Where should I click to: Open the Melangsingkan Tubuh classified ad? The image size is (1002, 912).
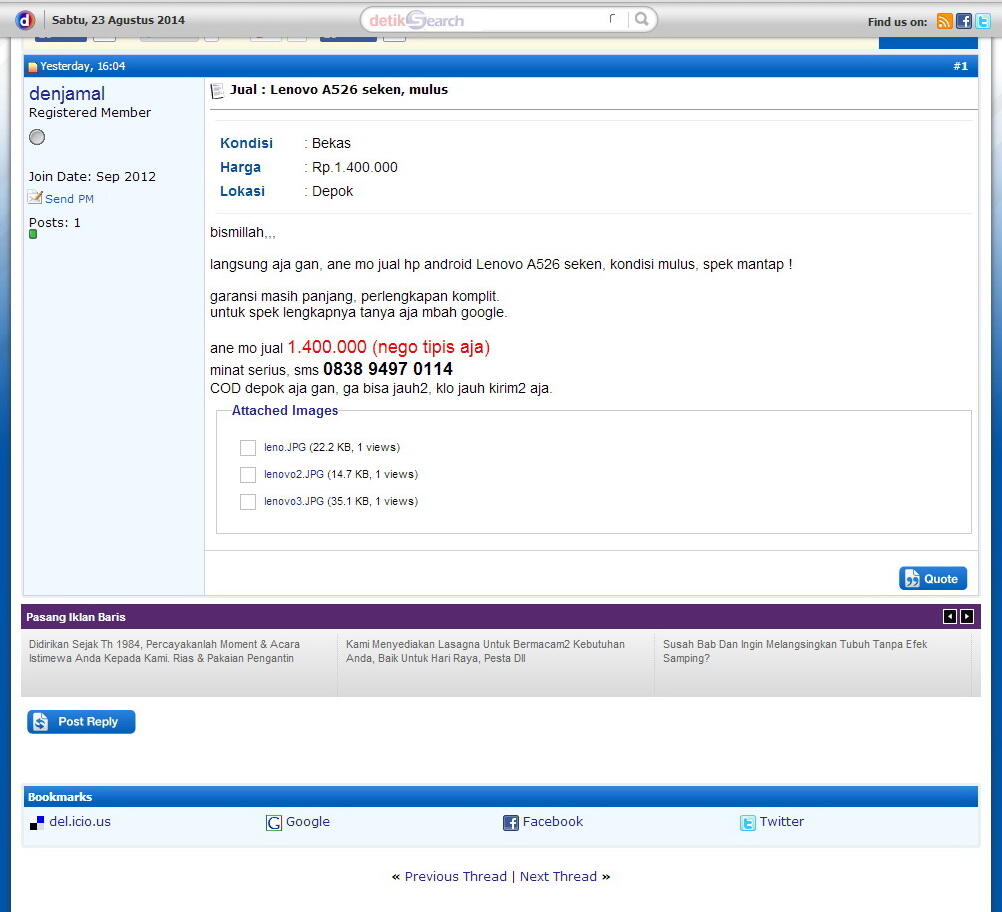(x=795, y=651)
